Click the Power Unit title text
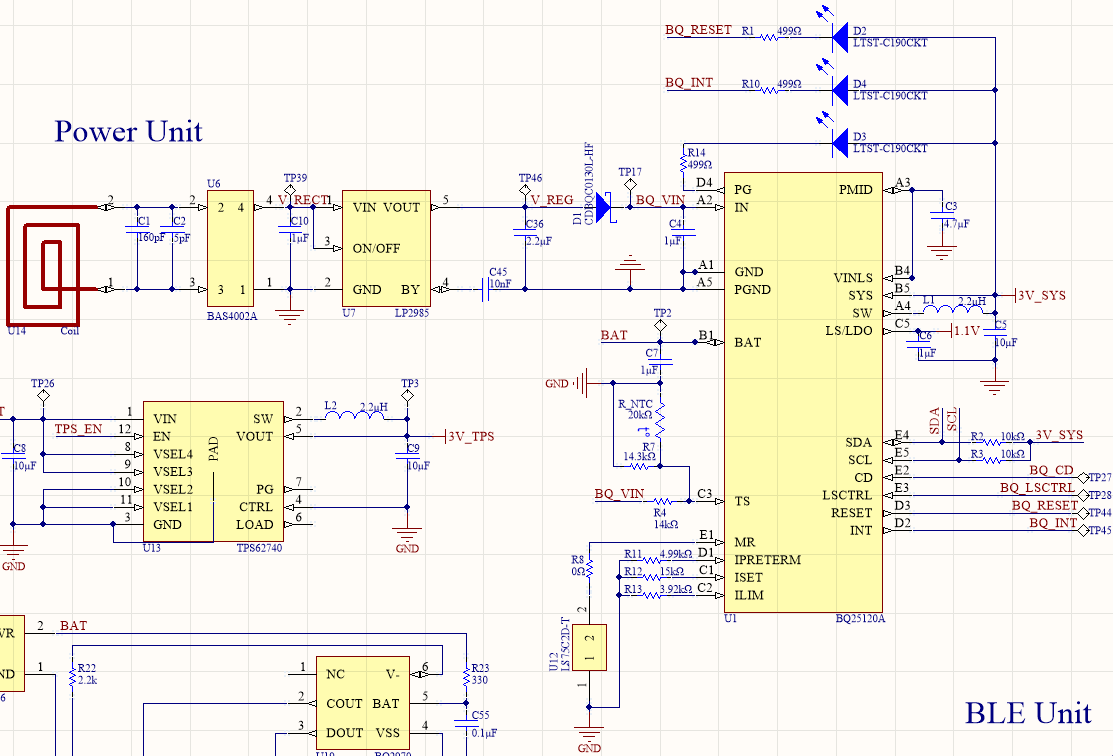 tap(128, 131)
